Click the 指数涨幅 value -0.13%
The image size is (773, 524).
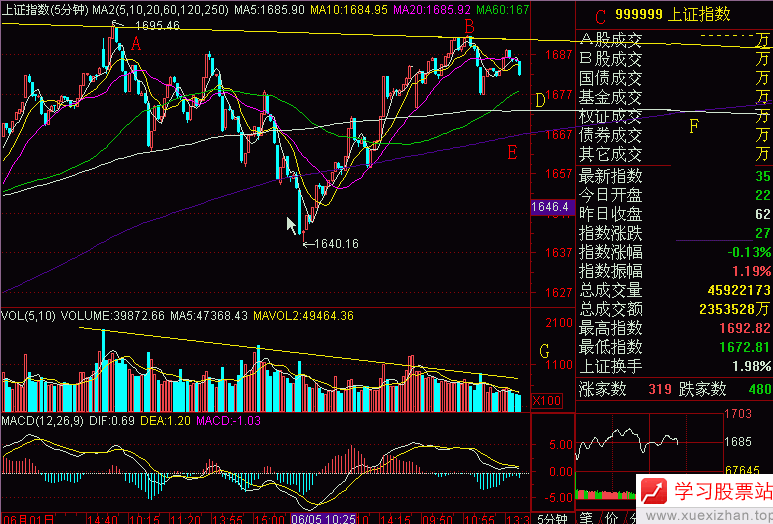(x=749, y=252)
